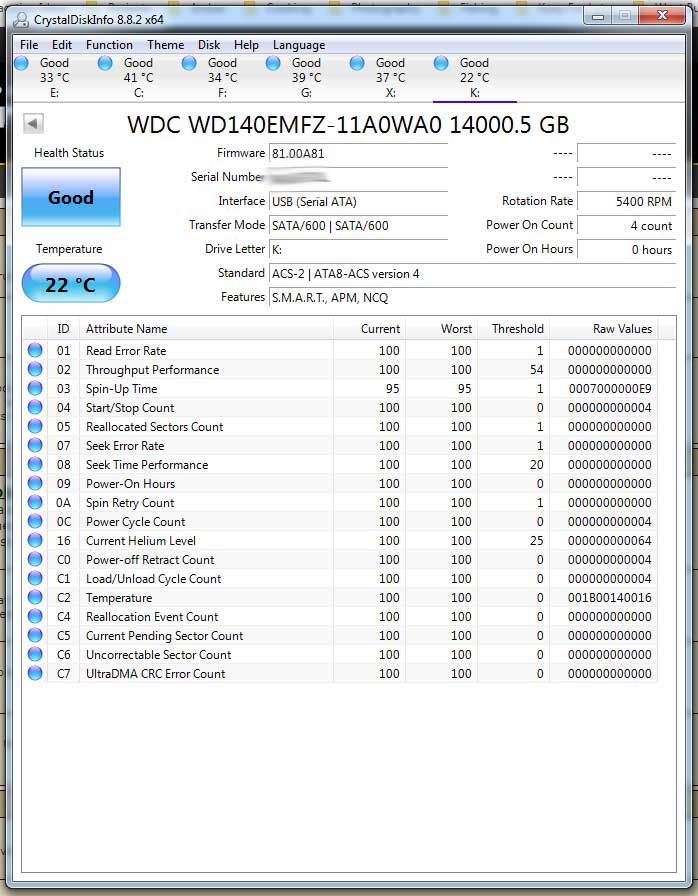This screenshot has height=896, width=698.
Task: Switch to the C: drive tab
Action: coord(138,78)
